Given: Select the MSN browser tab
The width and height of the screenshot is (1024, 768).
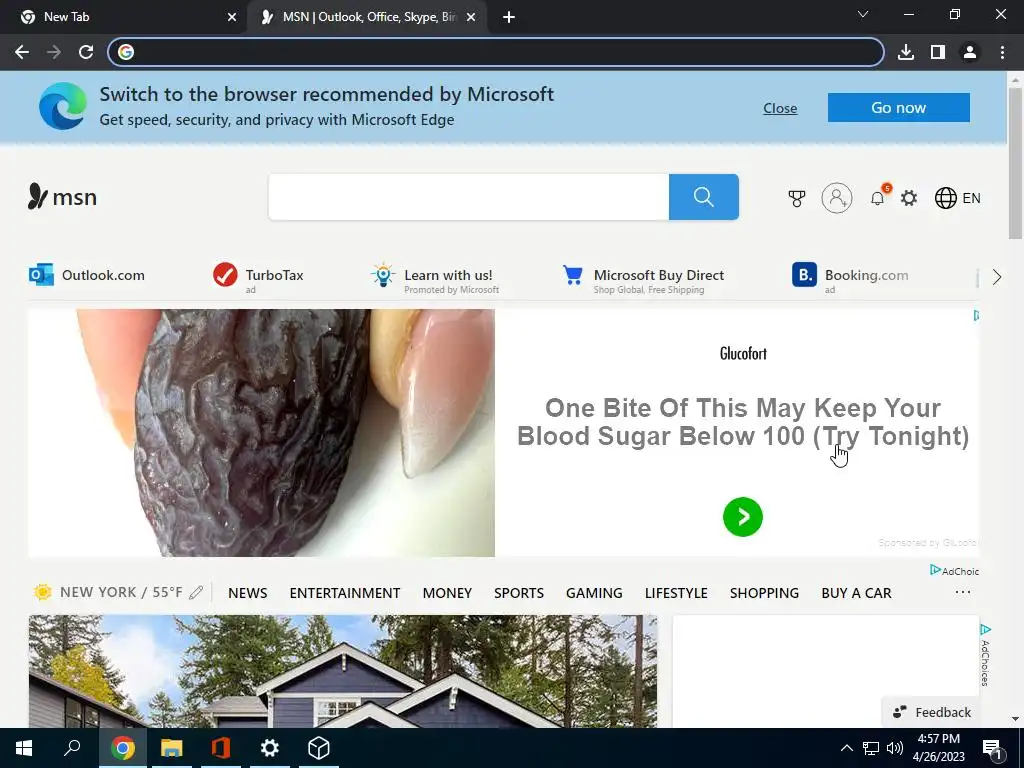Looking at the screenshot, I should (x=369, y=17).
